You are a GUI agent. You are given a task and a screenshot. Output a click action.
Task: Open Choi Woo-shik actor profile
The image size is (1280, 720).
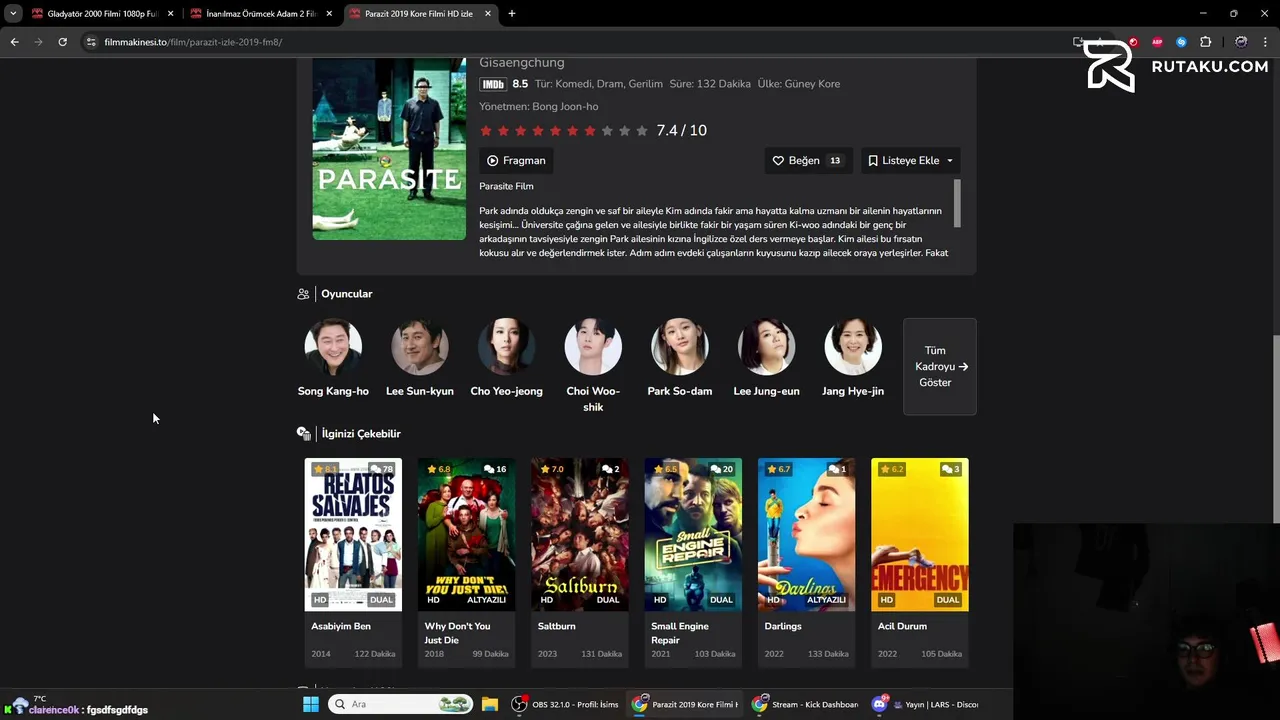[593, 366]
